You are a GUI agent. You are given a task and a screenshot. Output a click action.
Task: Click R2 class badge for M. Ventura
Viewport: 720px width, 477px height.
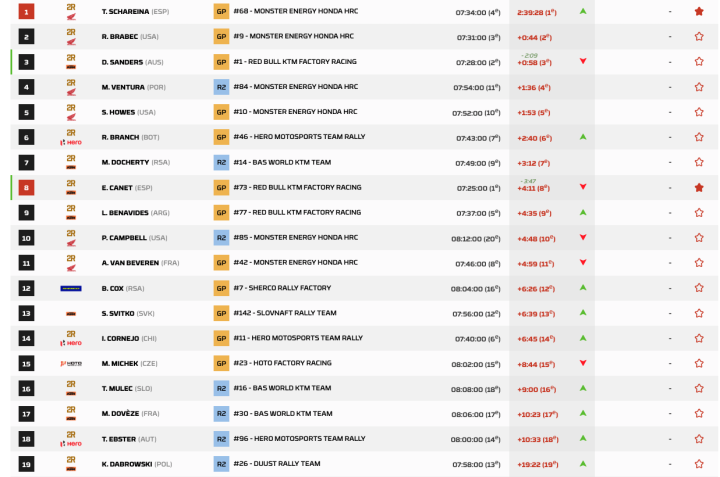coord(221,87)
